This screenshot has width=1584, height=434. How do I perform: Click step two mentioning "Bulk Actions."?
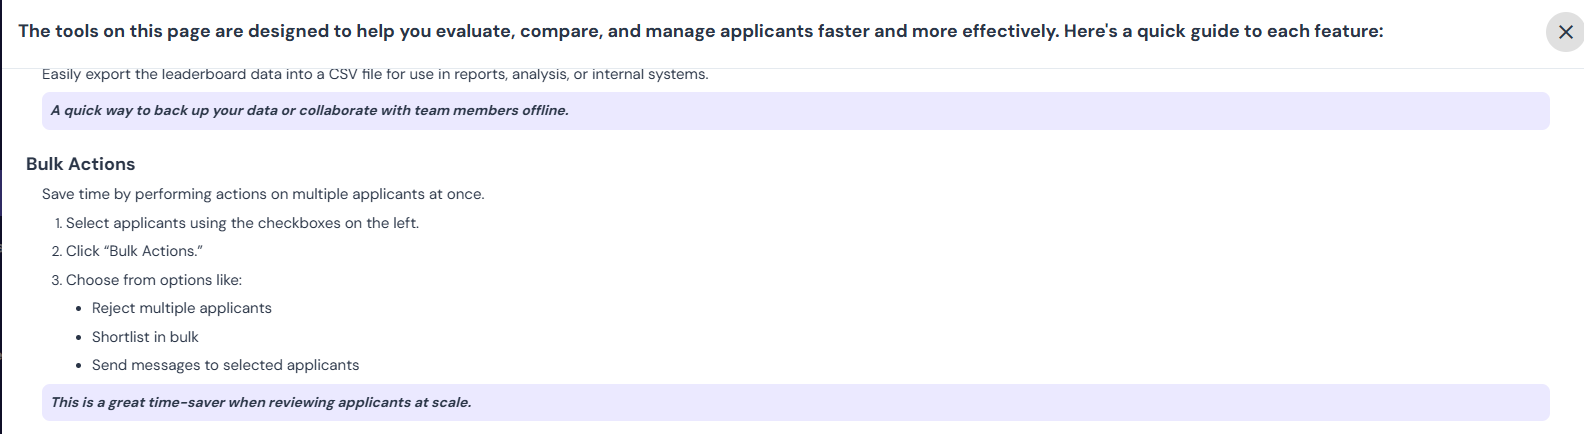(x=127, y=251)
